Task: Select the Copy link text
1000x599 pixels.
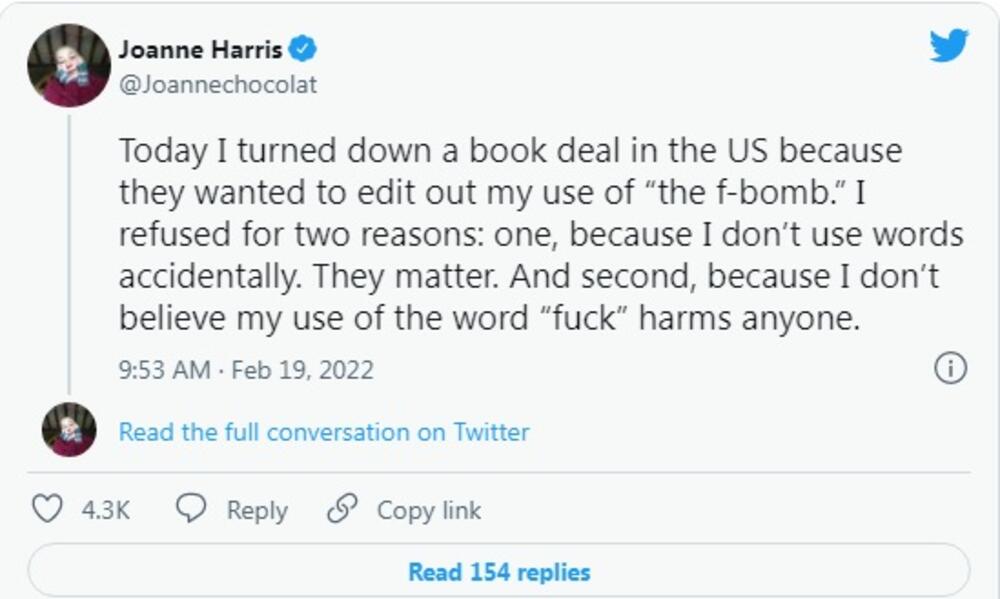Action: tap(428, 510)
